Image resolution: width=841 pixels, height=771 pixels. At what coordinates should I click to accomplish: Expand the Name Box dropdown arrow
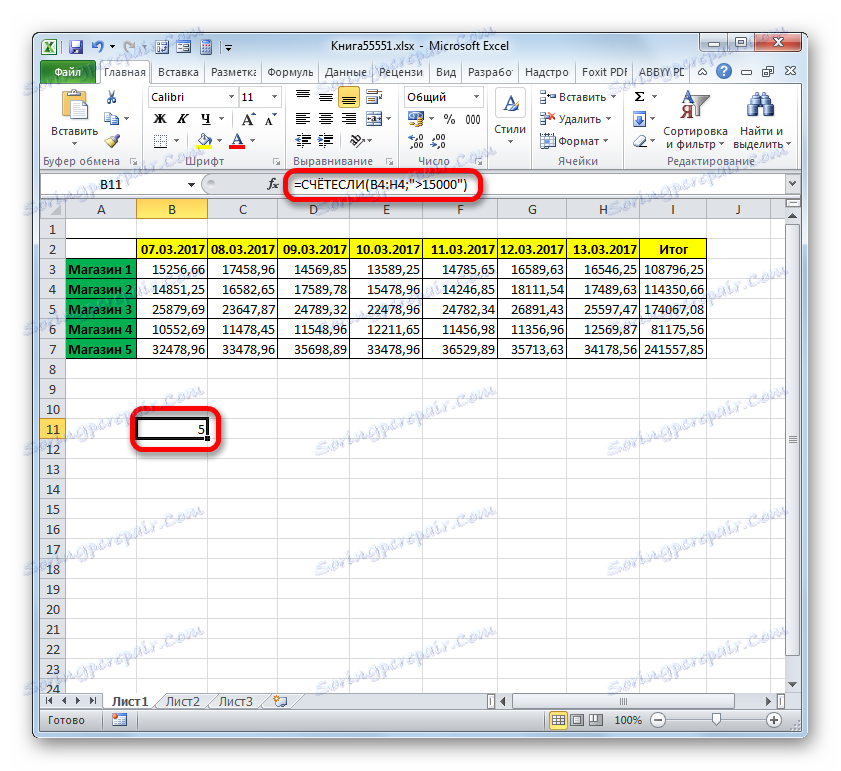point(191,185)
